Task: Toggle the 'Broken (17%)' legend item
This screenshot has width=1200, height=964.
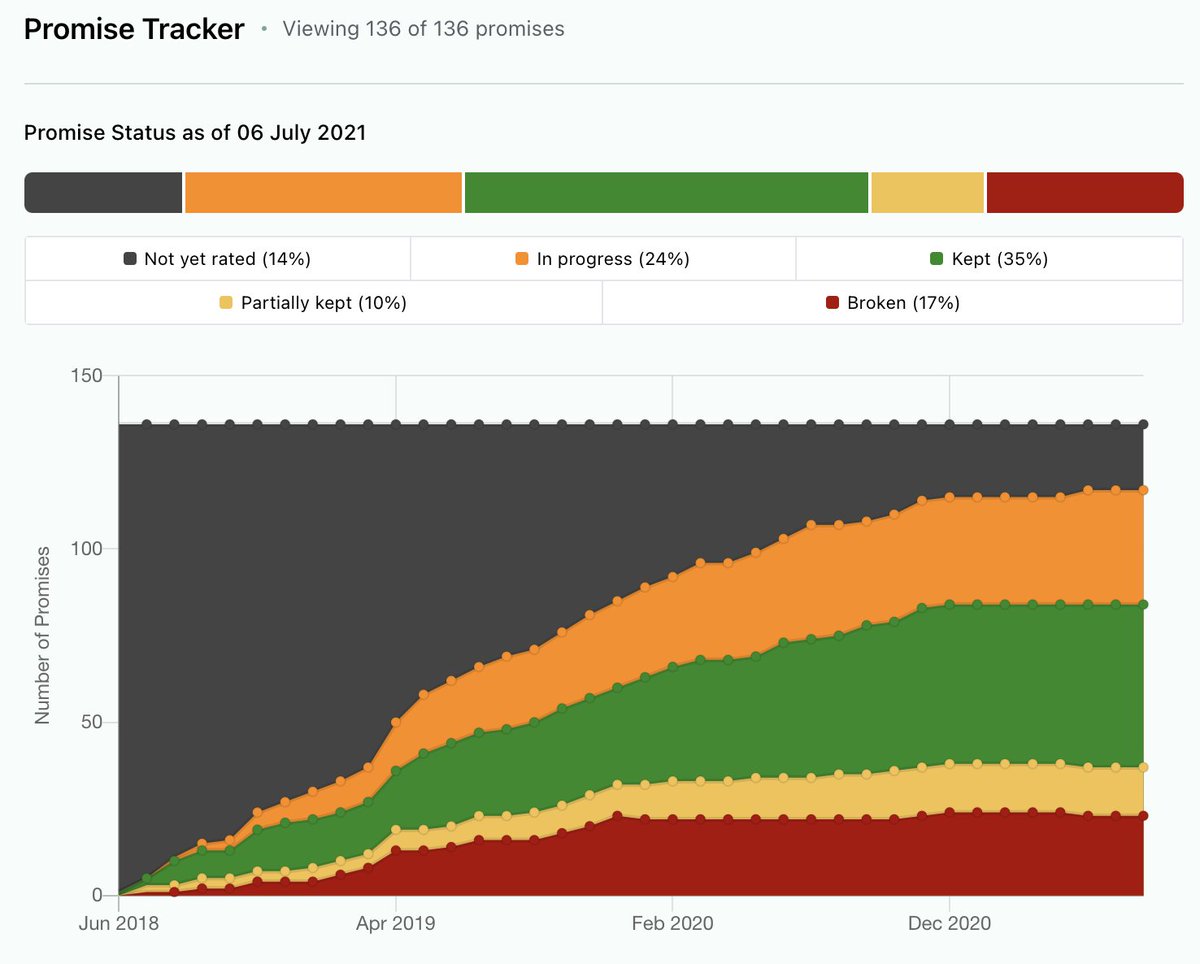Action: click(x=893, y=303)
